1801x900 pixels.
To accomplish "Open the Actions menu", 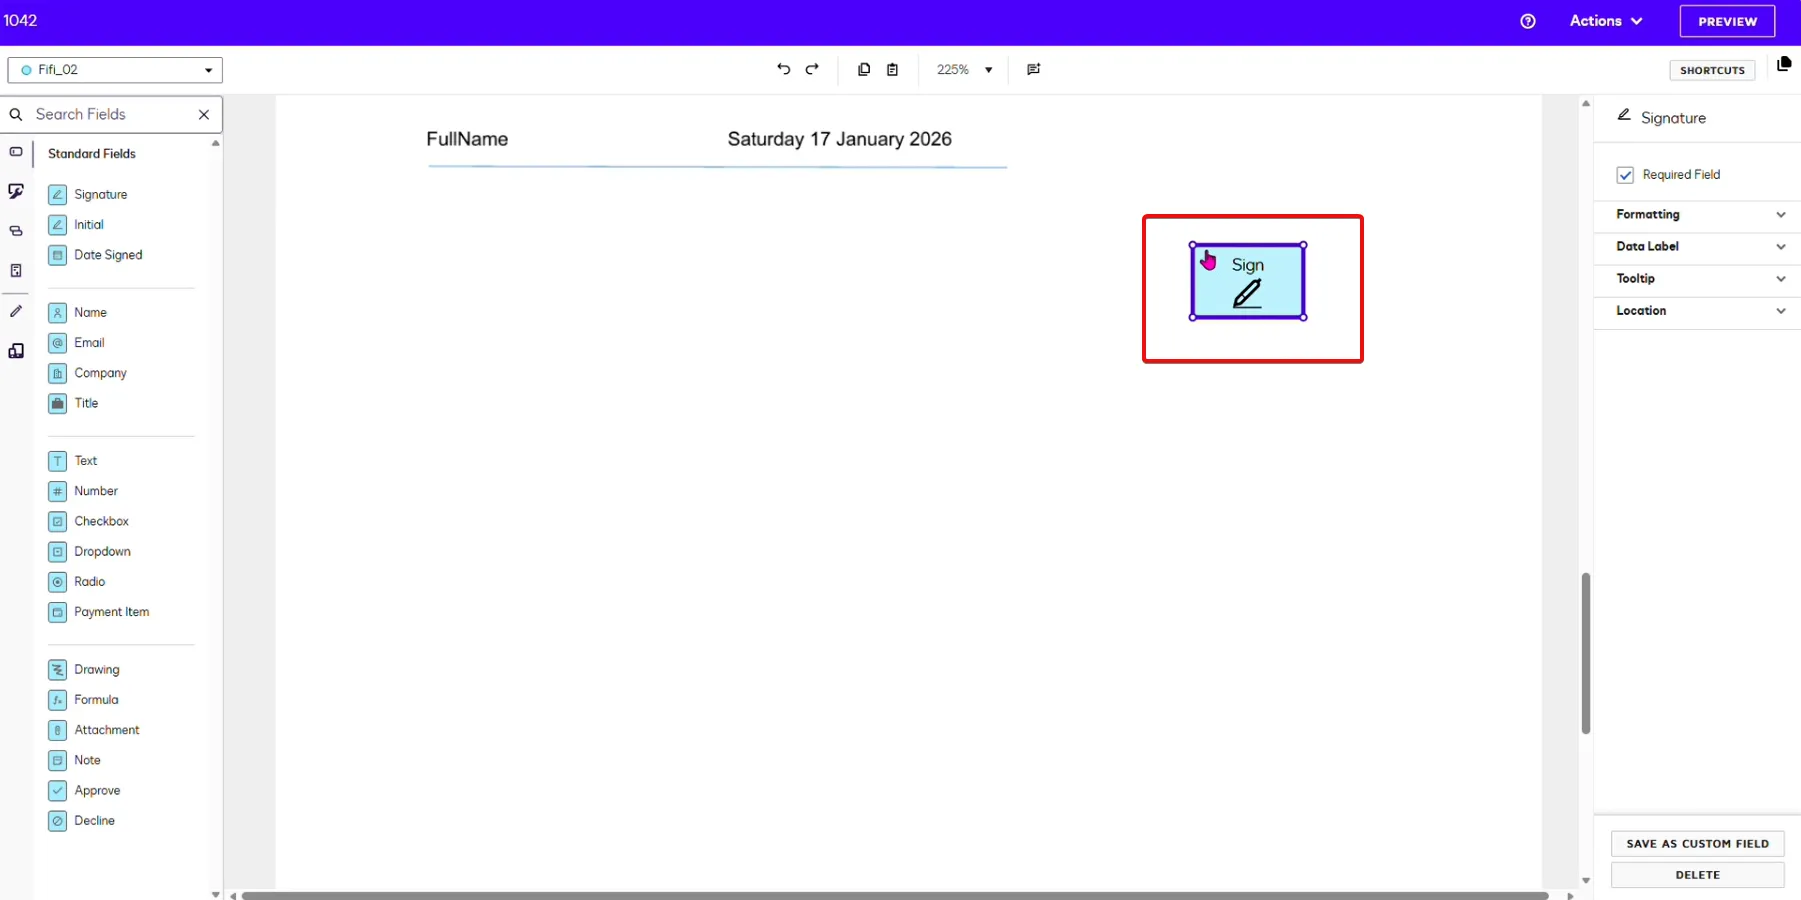I will pyautogui.click(x=1605, y=21).
